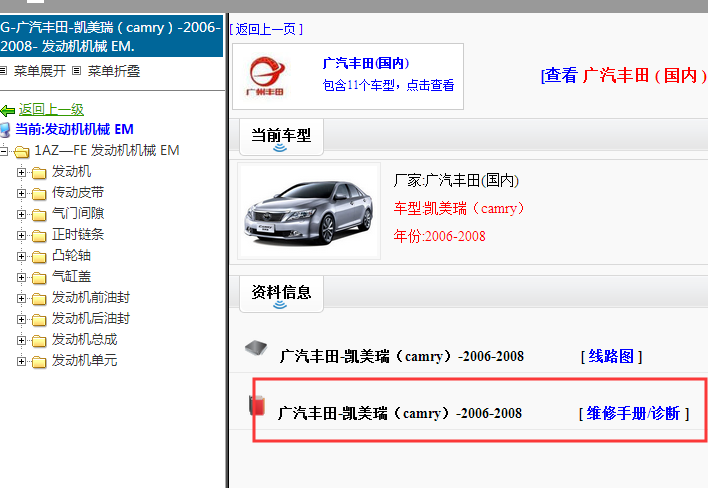Click the 气门间隙 folder icon
708x488 pixels.
(39, 215)
